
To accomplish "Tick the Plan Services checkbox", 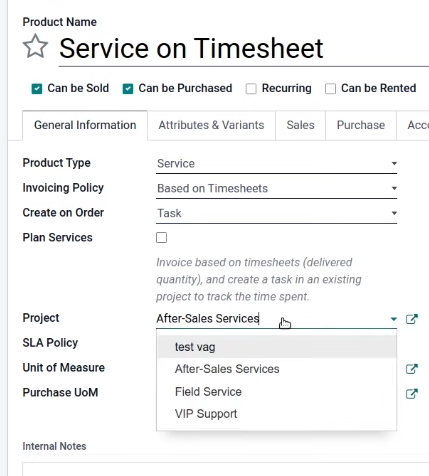I will (x=162, y=238).
